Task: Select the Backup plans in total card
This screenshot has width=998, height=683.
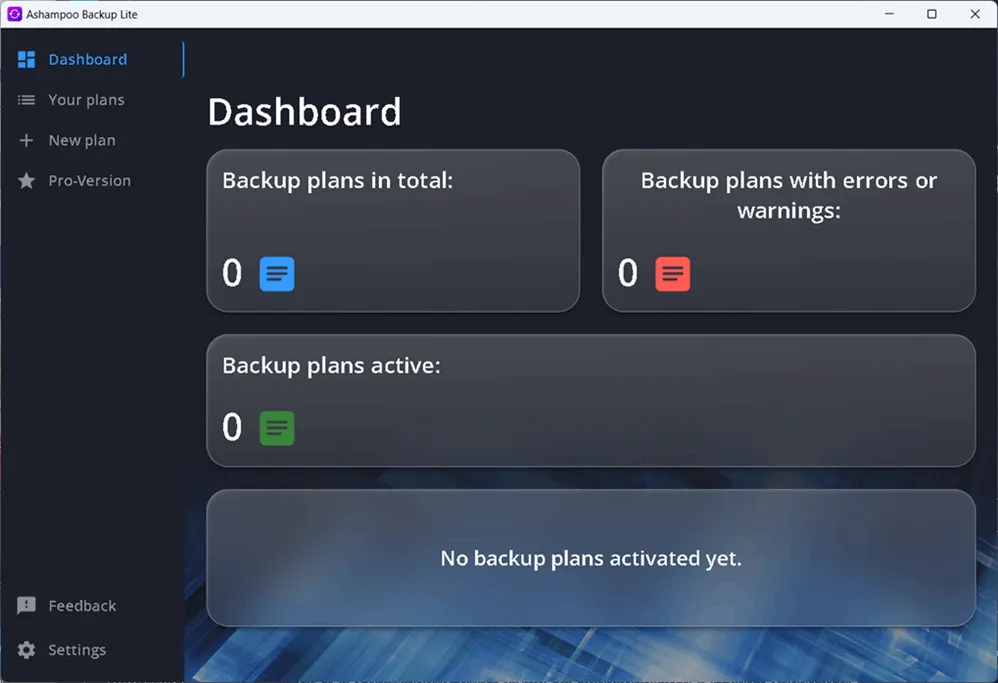Action: pyautogui.click(x=393, y=230)
